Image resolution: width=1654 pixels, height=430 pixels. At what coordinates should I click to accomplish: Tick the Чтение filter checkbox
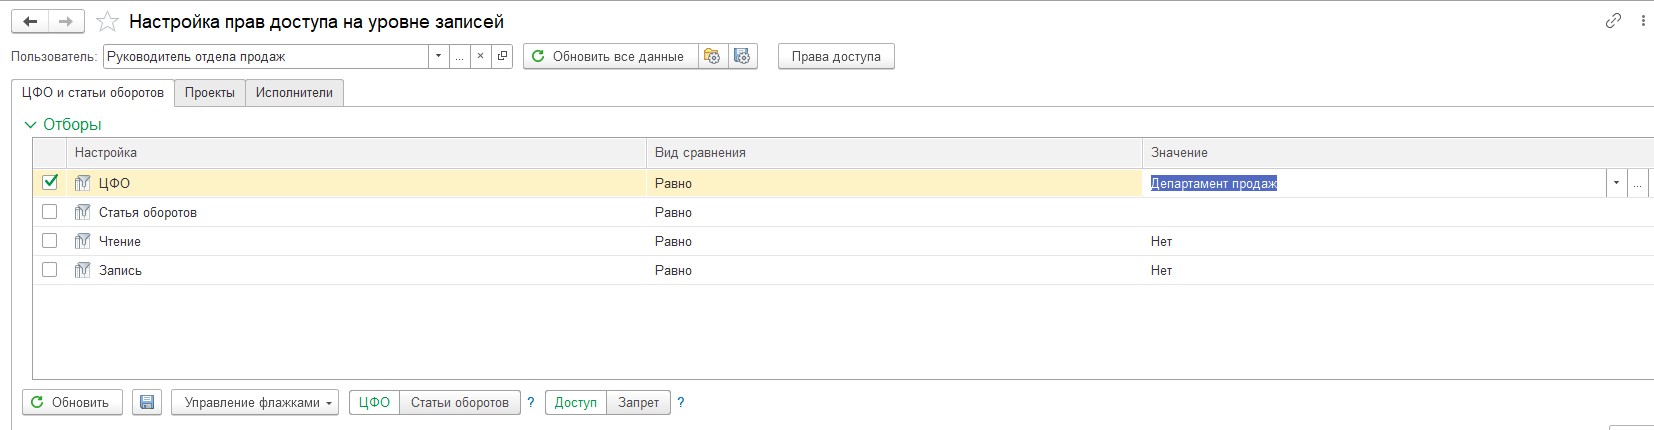[x=50, y=241]
